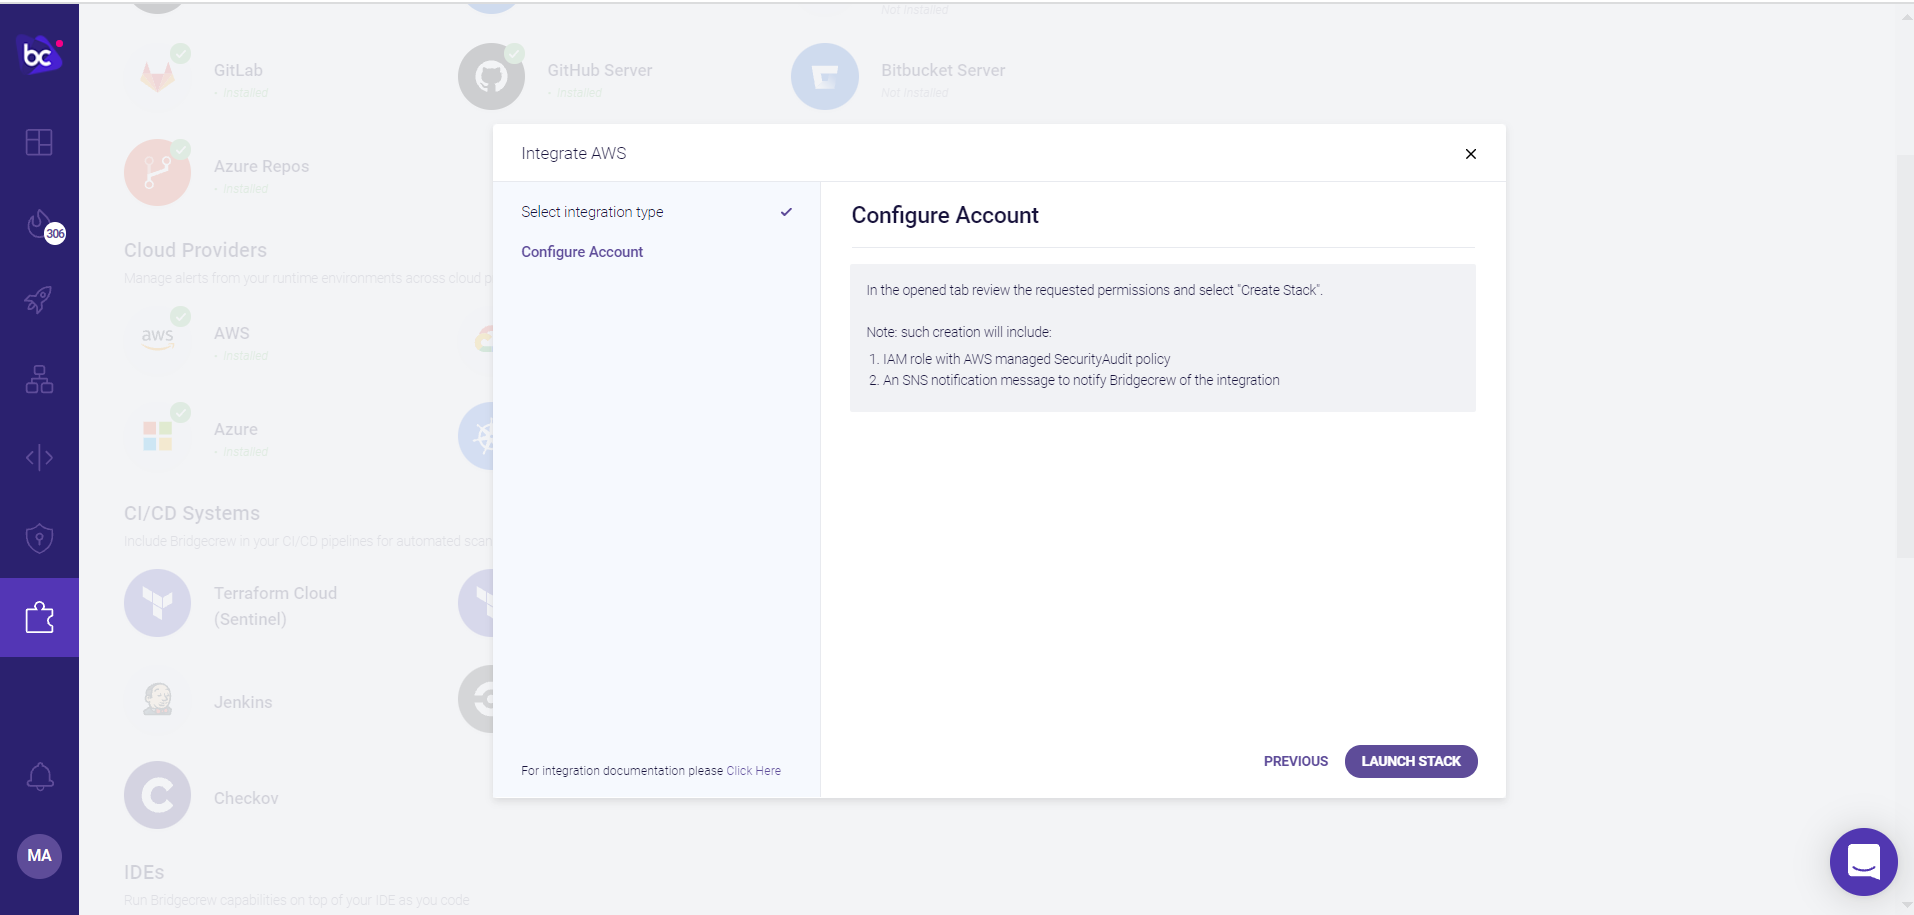Click the 'Integrate AWS' dialog title
The image size is (1914, 915).
(x=573, y=153)
